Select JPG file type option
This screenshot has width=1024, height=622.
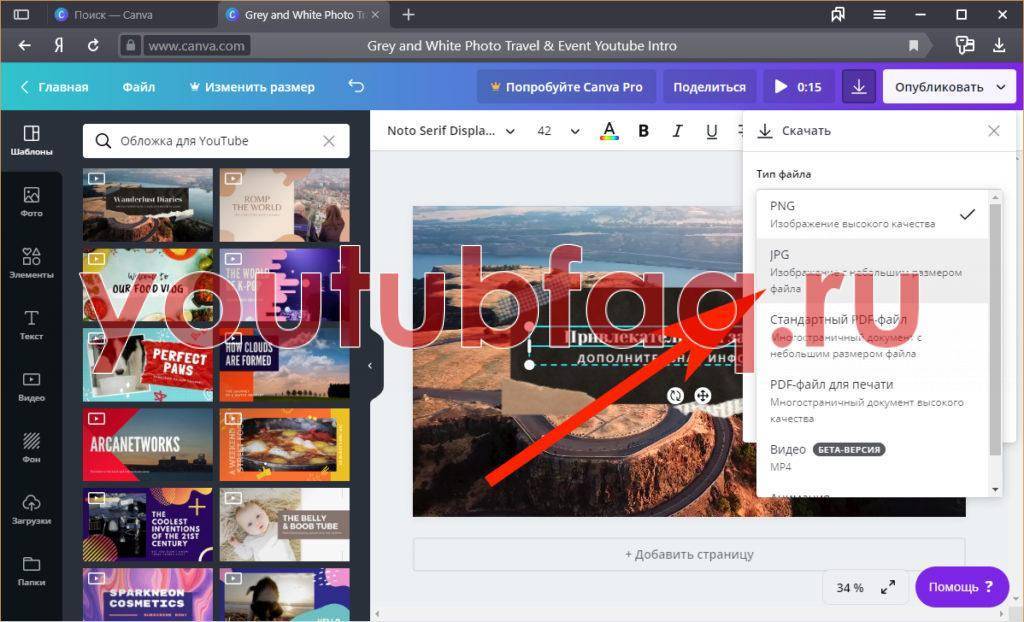click(866, 271)
